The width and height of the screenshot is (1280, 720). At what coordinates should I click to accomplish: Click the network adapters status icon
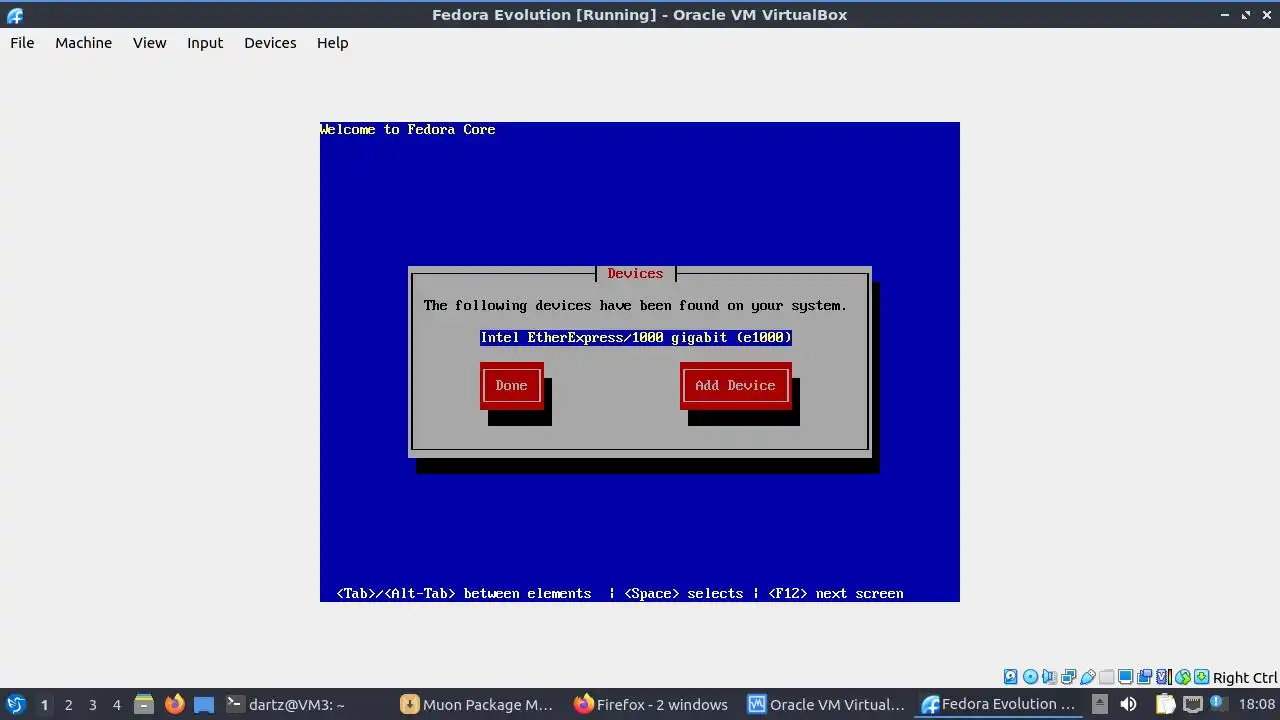[x=1069, y=677]
